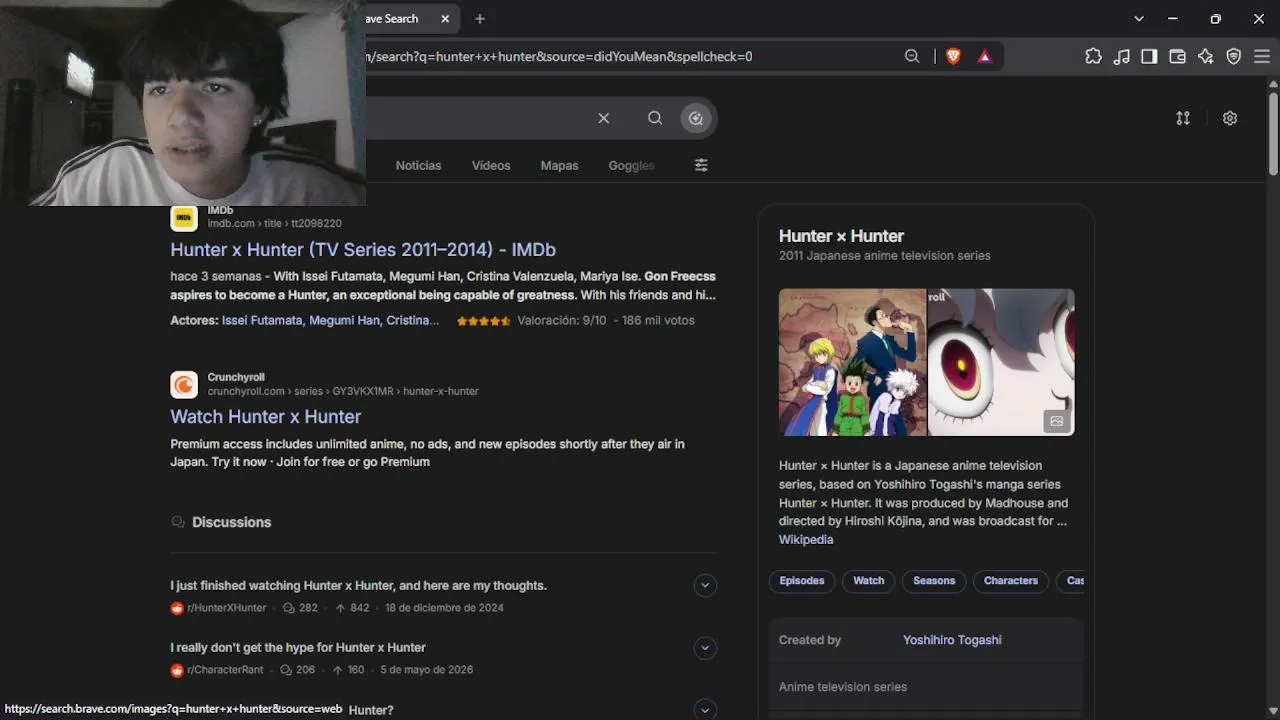Expand the third discussion ending in 'Hunter?'

tap(705, 710)
